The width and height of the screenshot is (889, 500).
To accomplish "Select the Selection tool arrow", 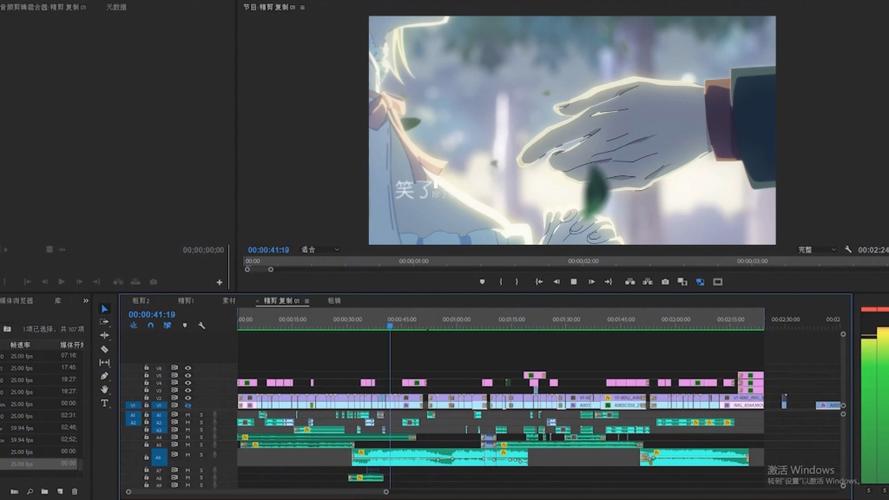I will tap(104, 309).
